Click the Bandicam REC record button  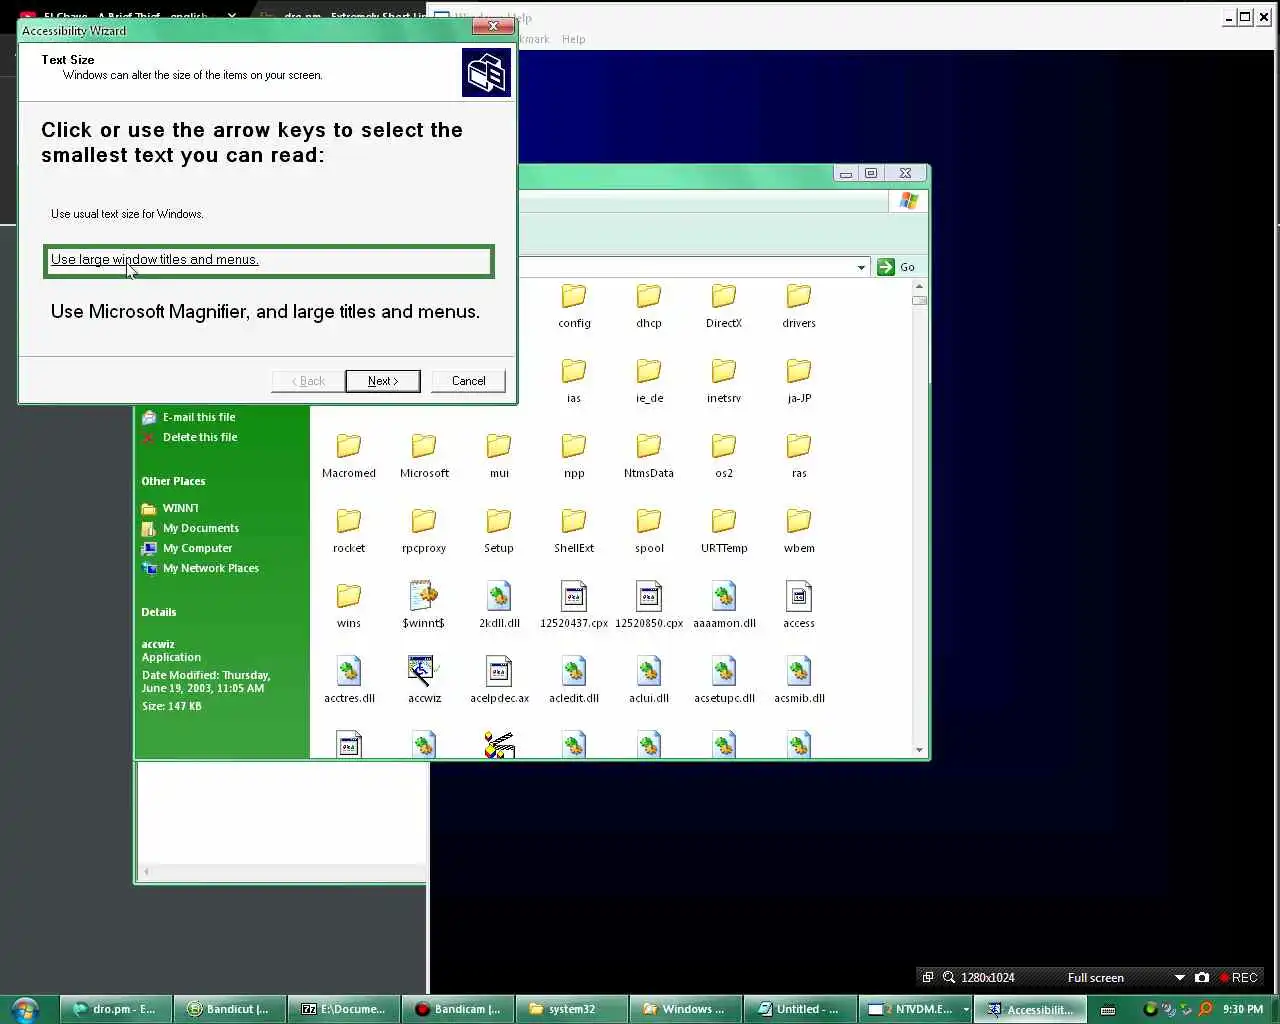1238,977
